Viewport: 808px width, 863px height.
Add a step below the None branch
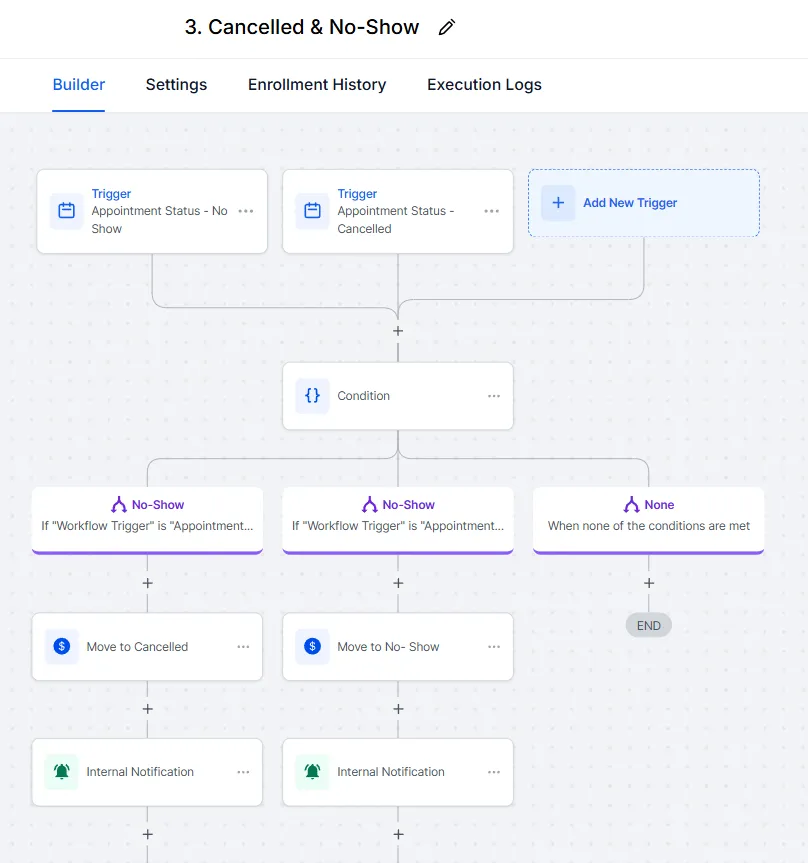click(x=649, y=583)
